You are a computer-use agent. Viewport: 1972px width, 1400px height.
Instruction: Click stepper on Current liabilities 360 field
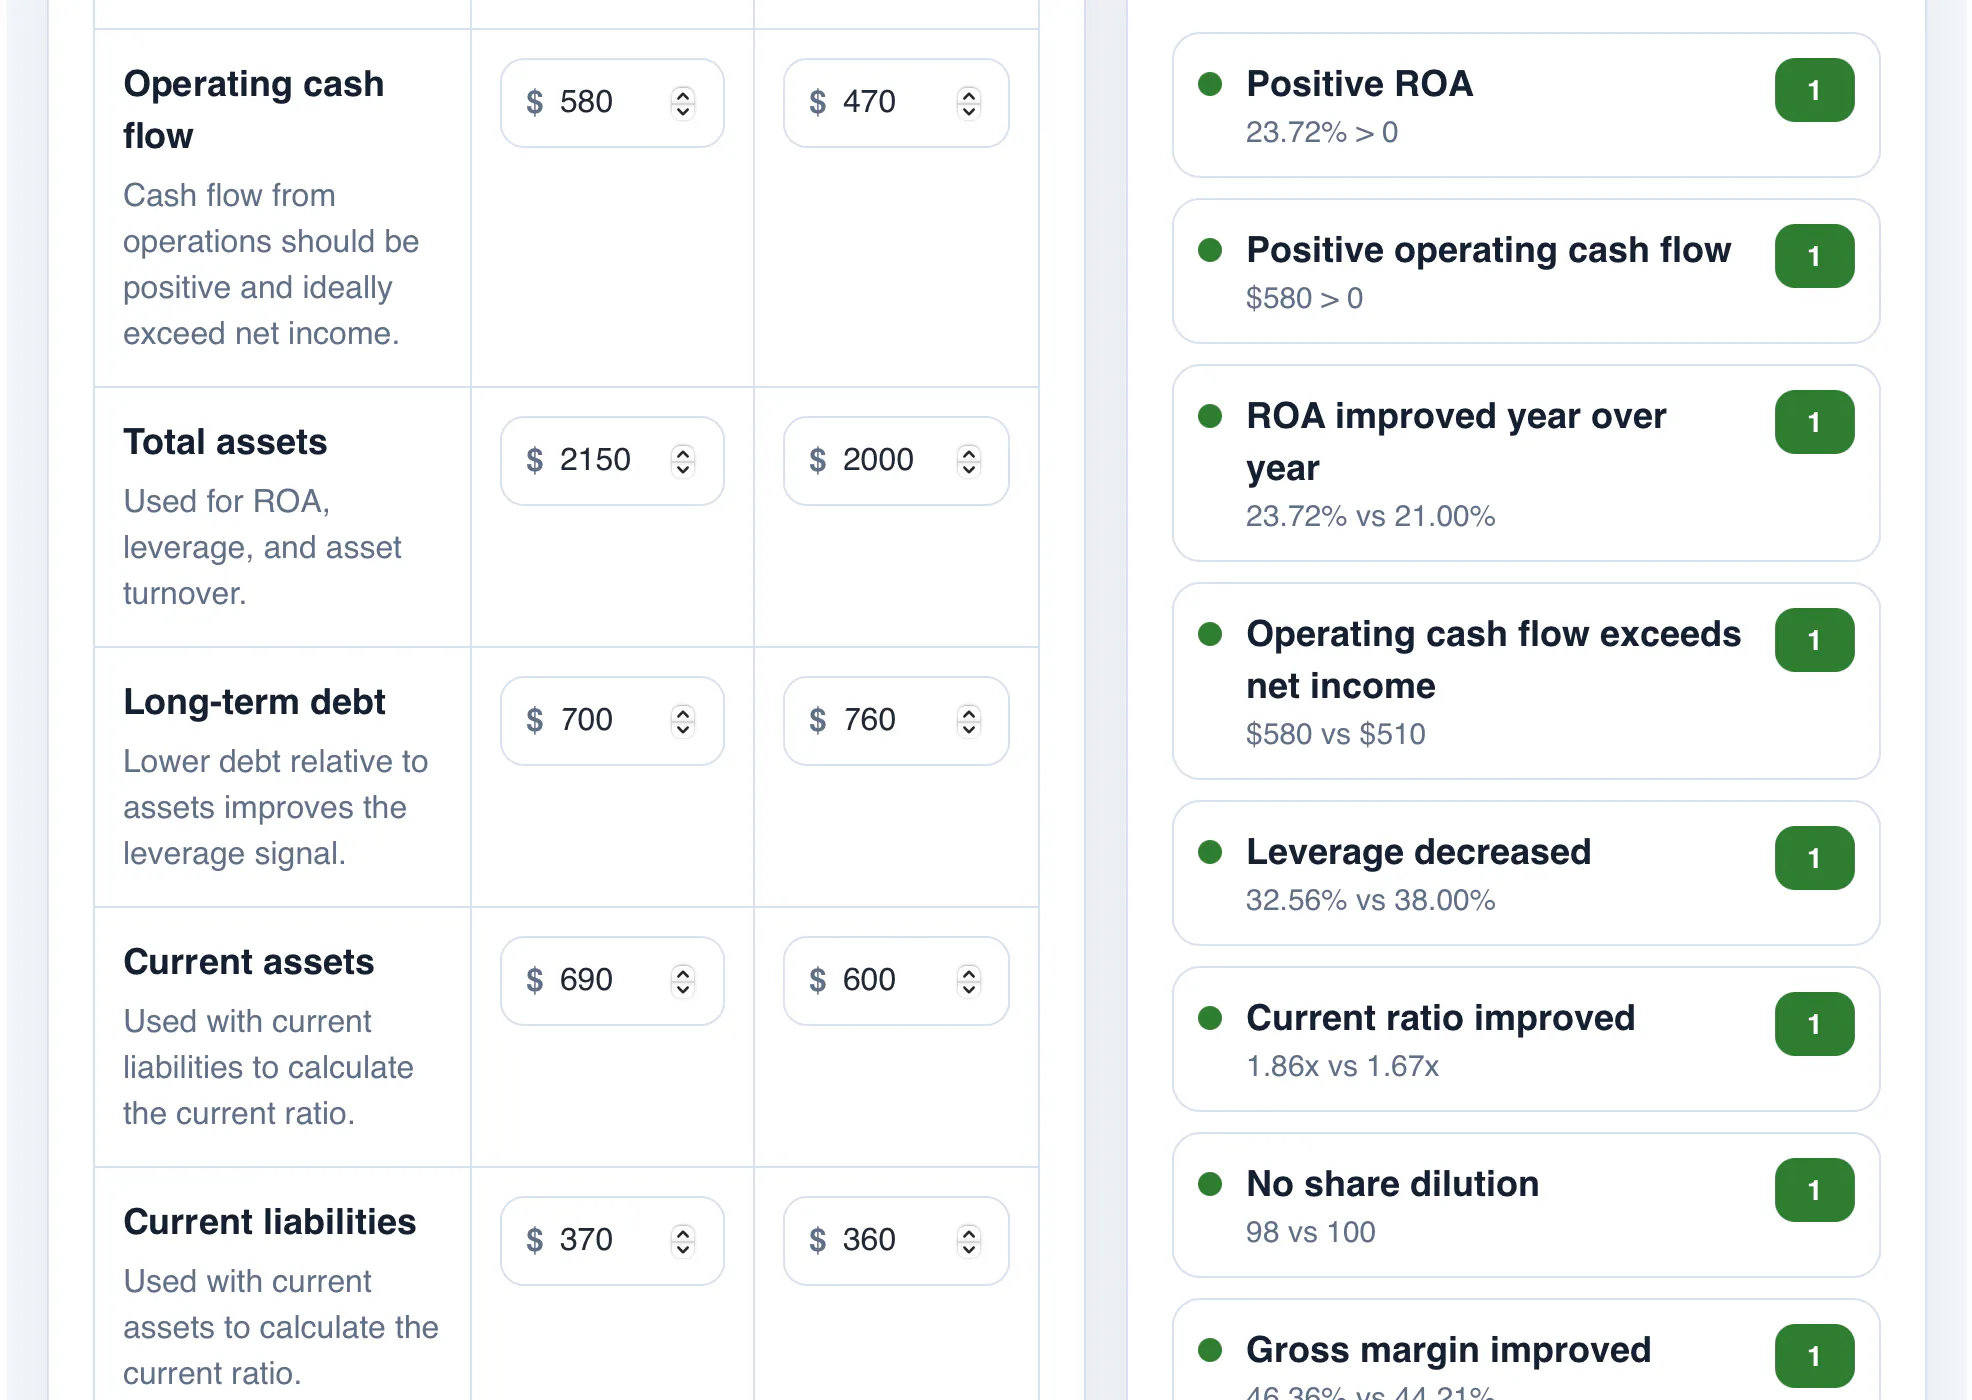[x=968, y=1241]
